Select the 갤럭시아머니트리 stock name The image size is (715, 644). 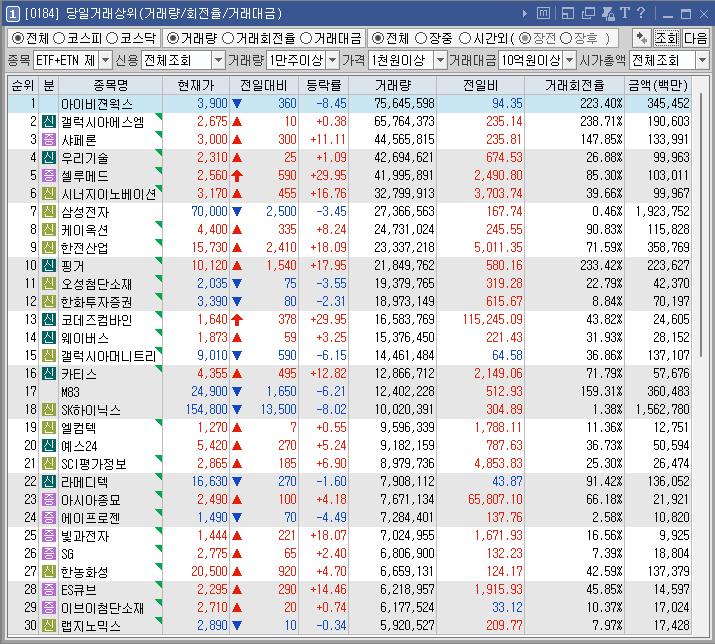[x=109, y=356]
